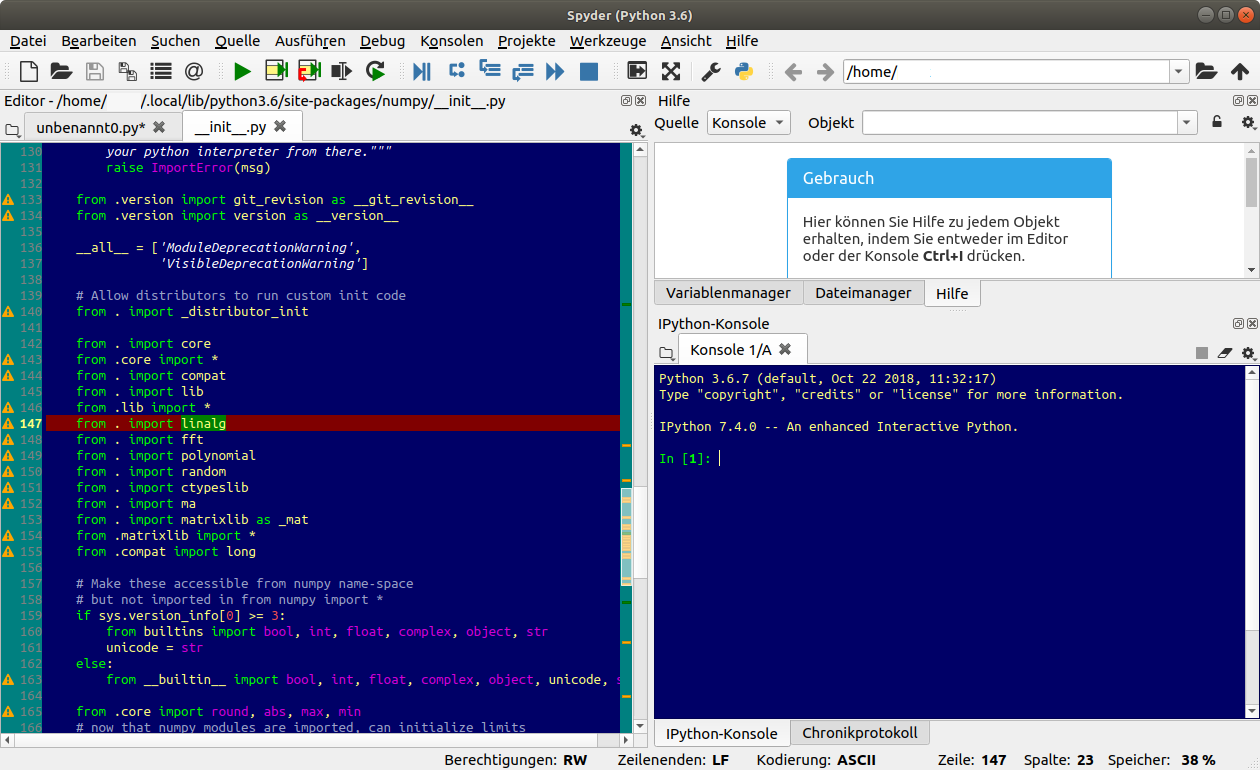Re-run the last script

click(x=374, y=71)
